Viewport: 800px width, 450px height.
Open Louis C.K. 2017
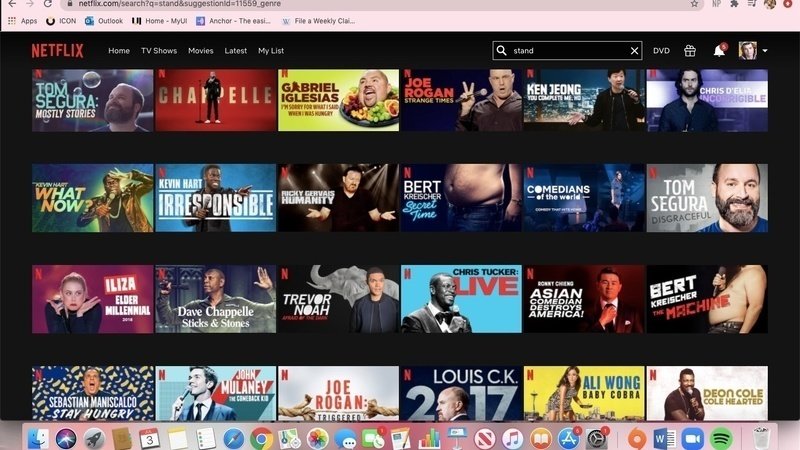pyautogui.click(x=461, y=393)
